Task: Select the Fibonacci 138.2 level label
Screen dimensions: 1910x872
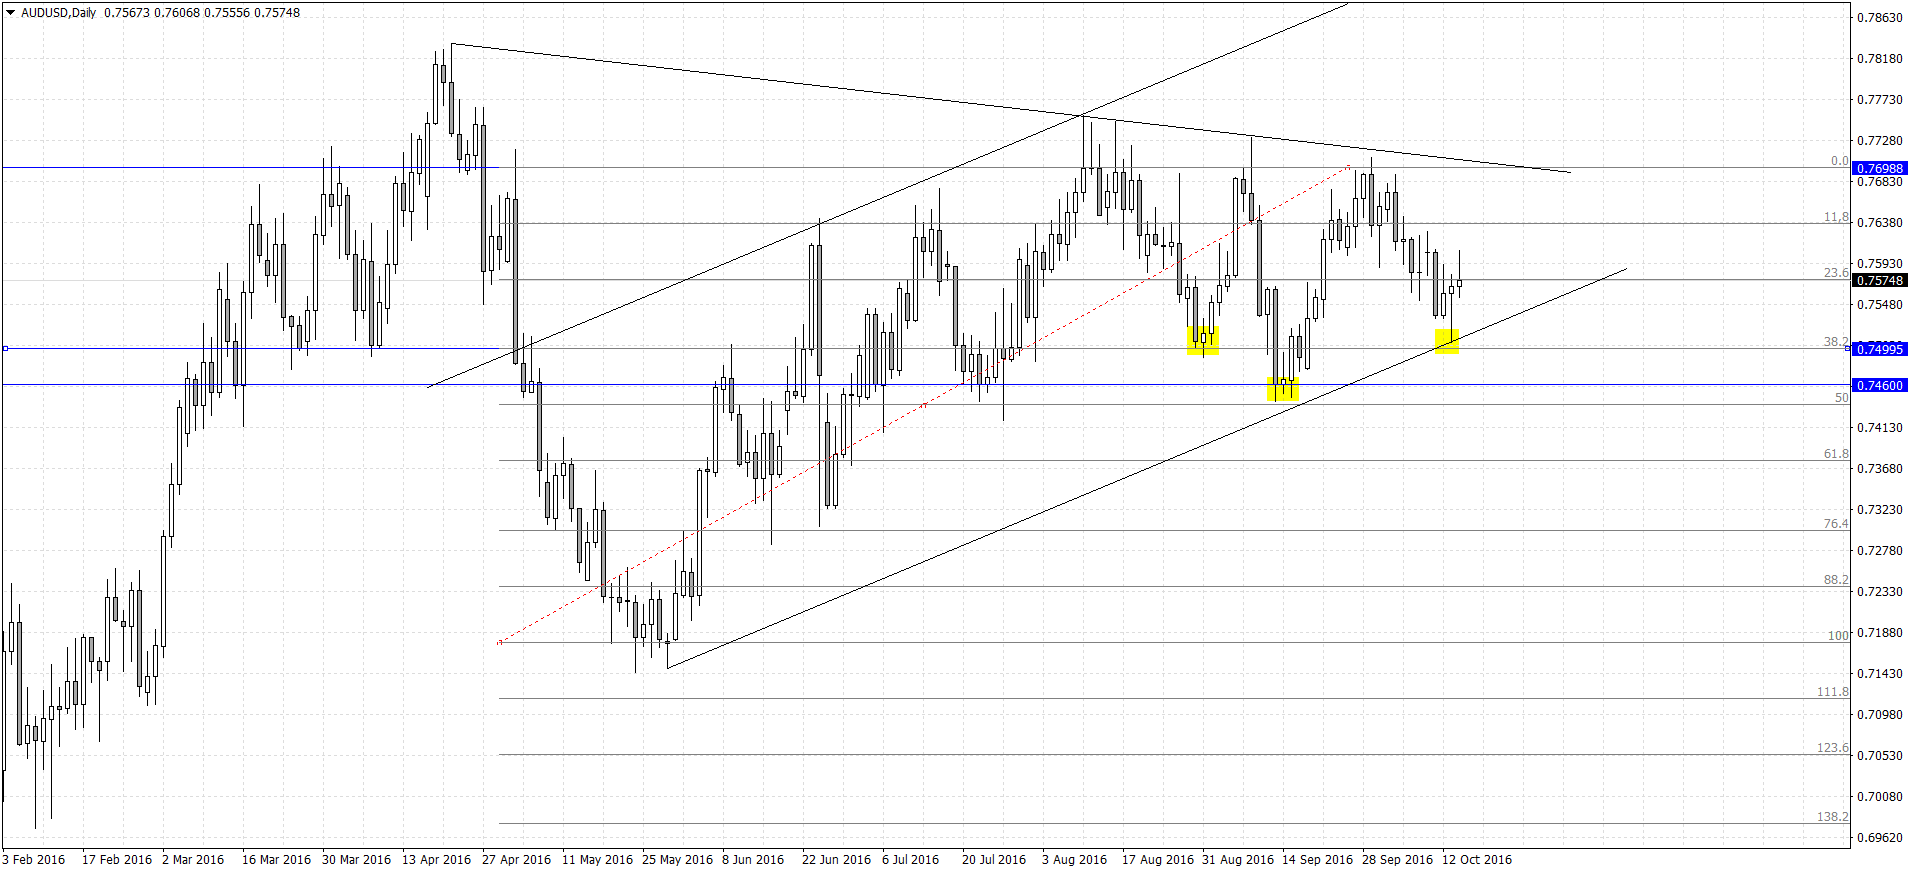Action: pyautogui.click(x=1833, y=817)
